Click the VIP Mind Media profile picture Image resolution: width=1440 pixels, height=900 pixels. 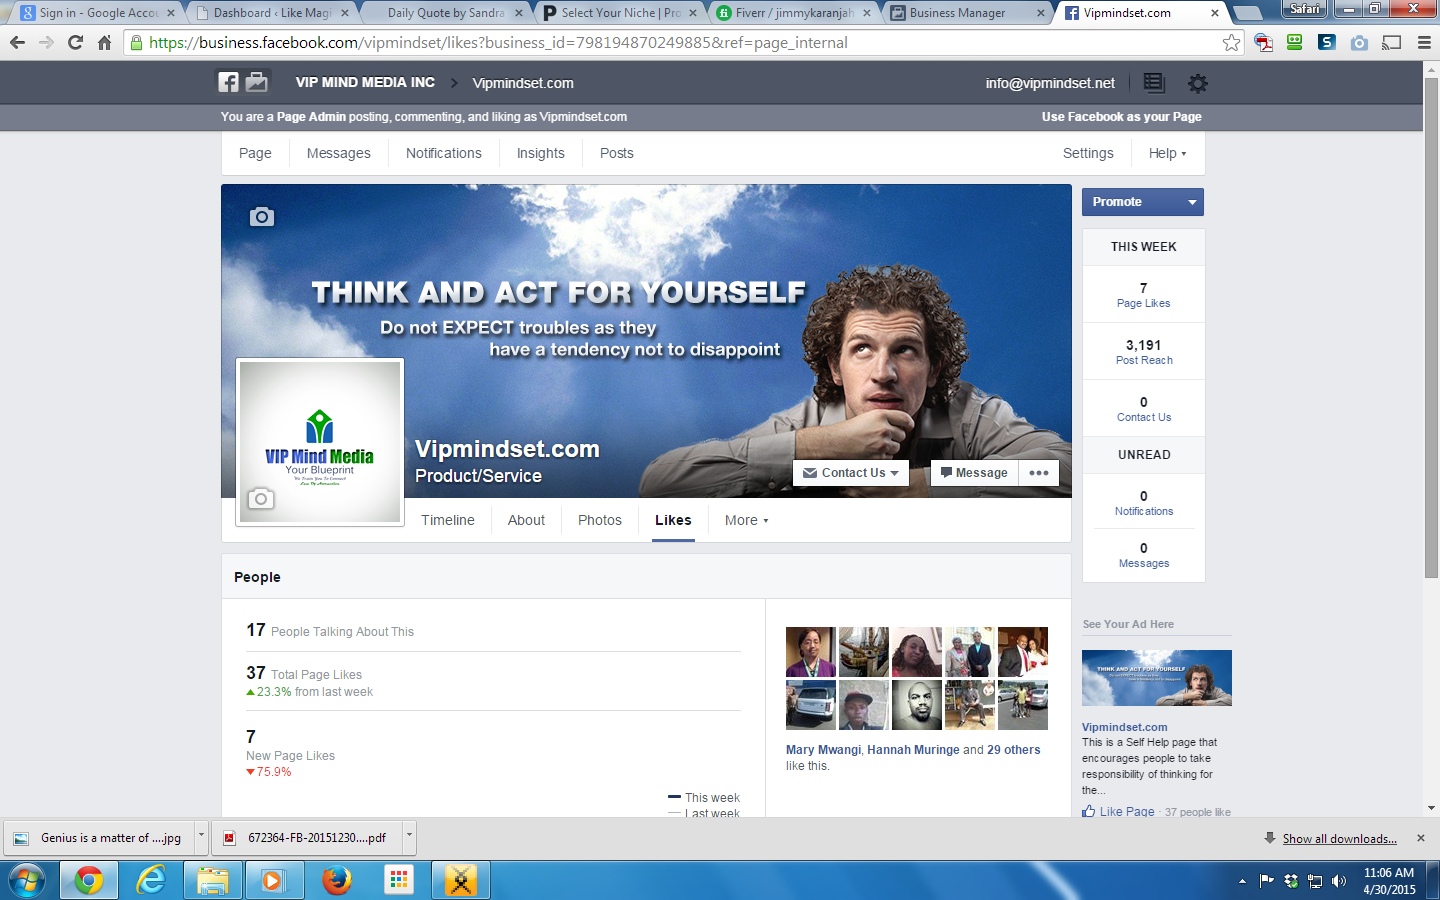320,441
